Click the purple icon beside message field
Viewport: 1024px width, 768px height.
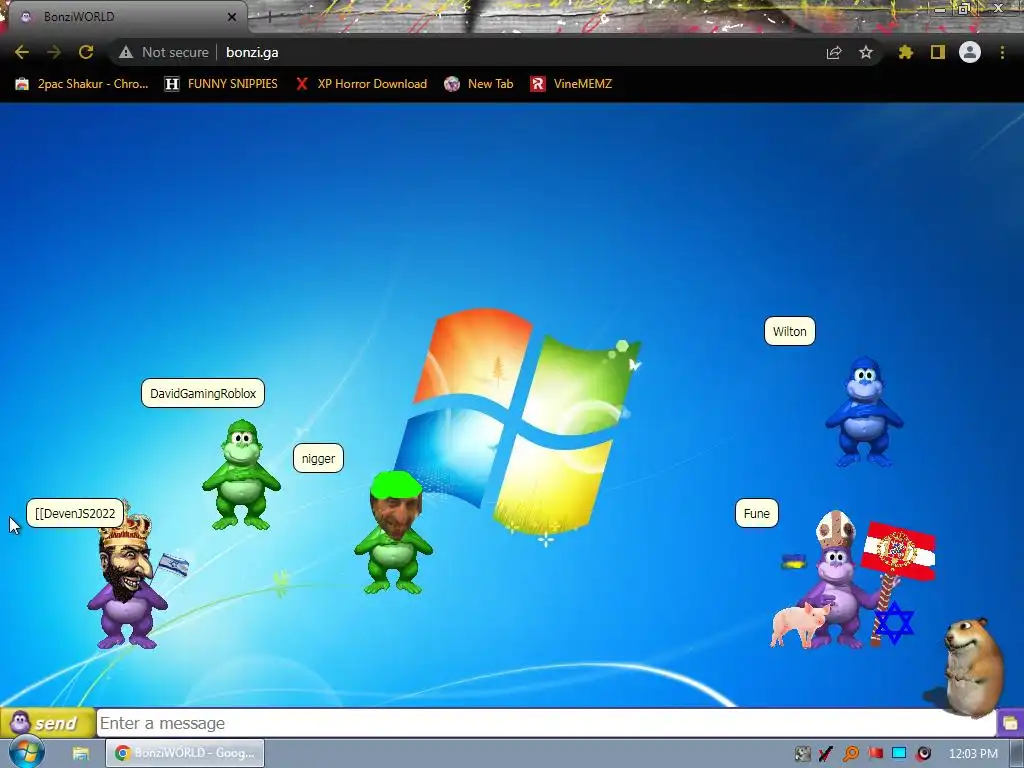click(1010, 723)
